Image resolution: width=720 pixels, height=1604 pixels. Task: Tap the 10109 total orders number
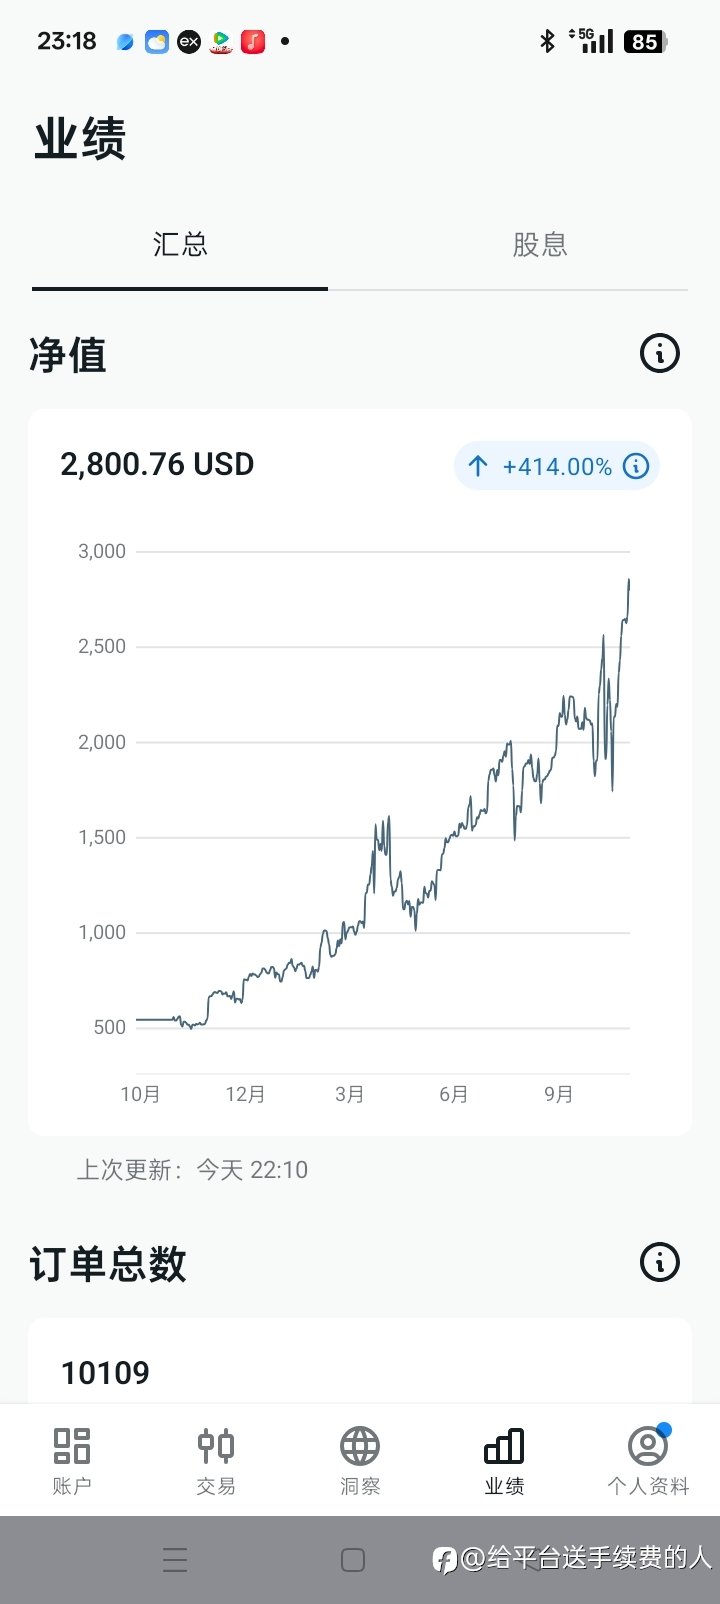105,1373
